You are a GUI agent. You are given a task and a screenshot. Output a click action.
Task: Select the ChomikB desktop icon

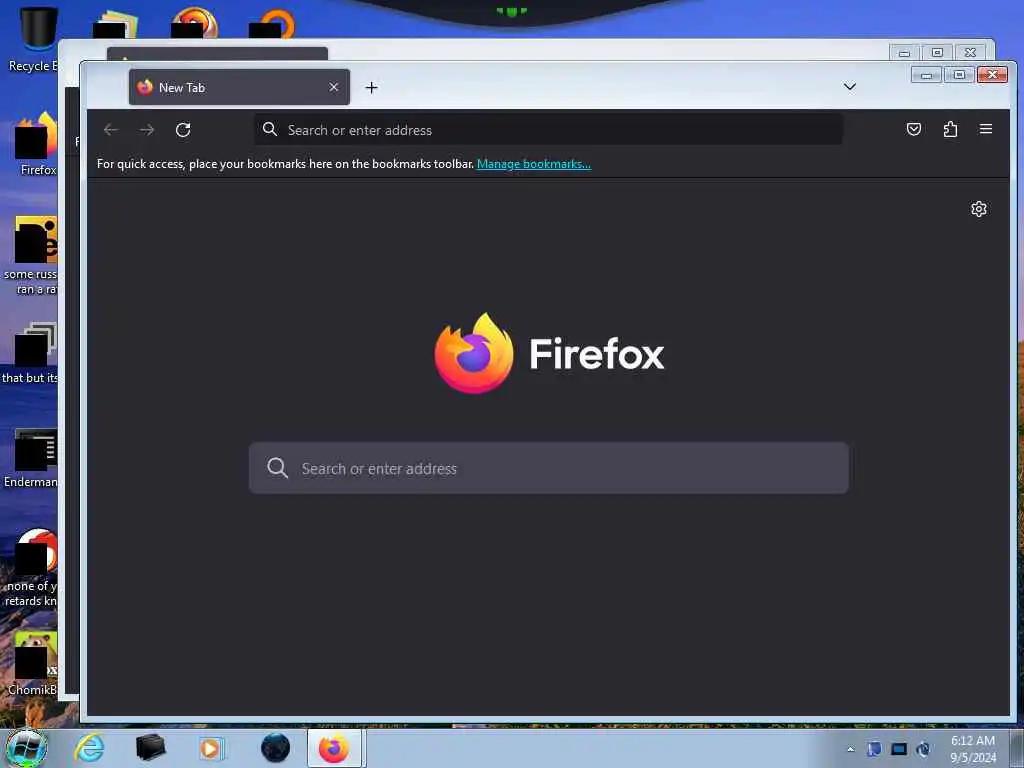coord(33,663)
